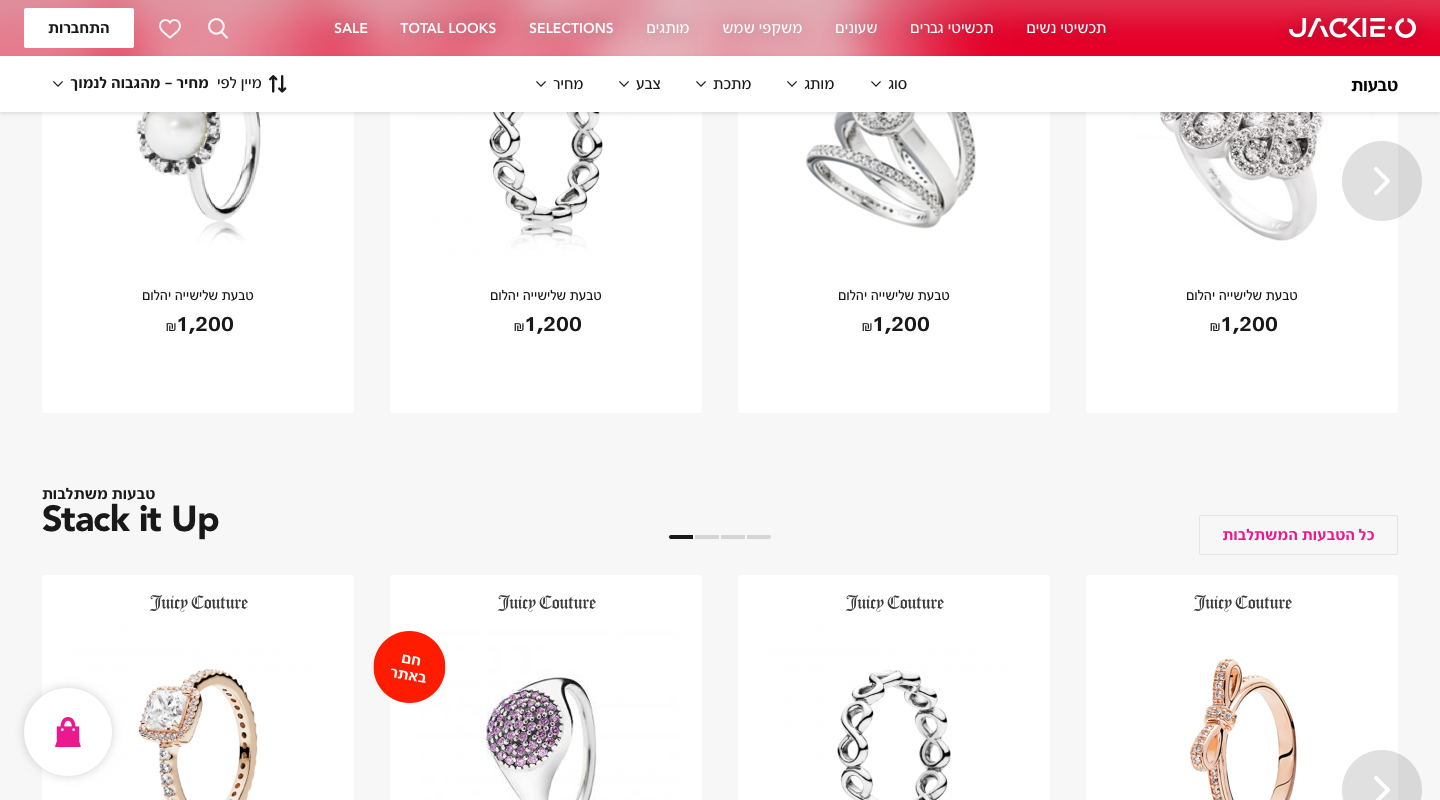Expand the סוג filter dropdown
This screenshot has height=800, width=1440.
click(889, 84)
